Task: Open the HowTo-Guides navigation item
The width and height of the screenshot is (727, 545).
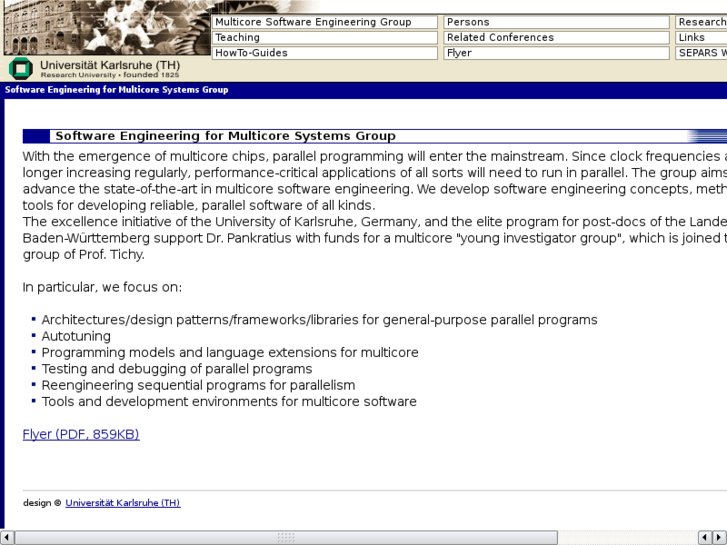Action: click(x=325, y=53)
